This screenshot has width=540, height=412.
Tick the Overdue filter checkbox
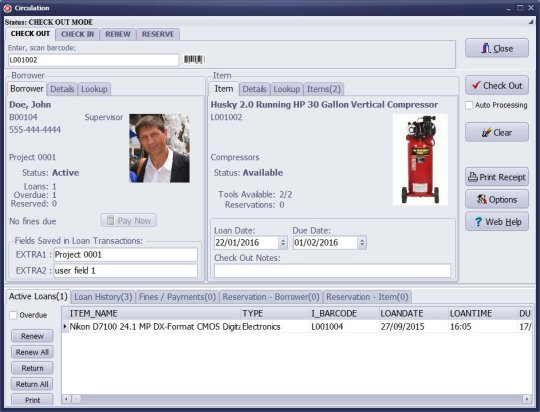coord(13,315)
